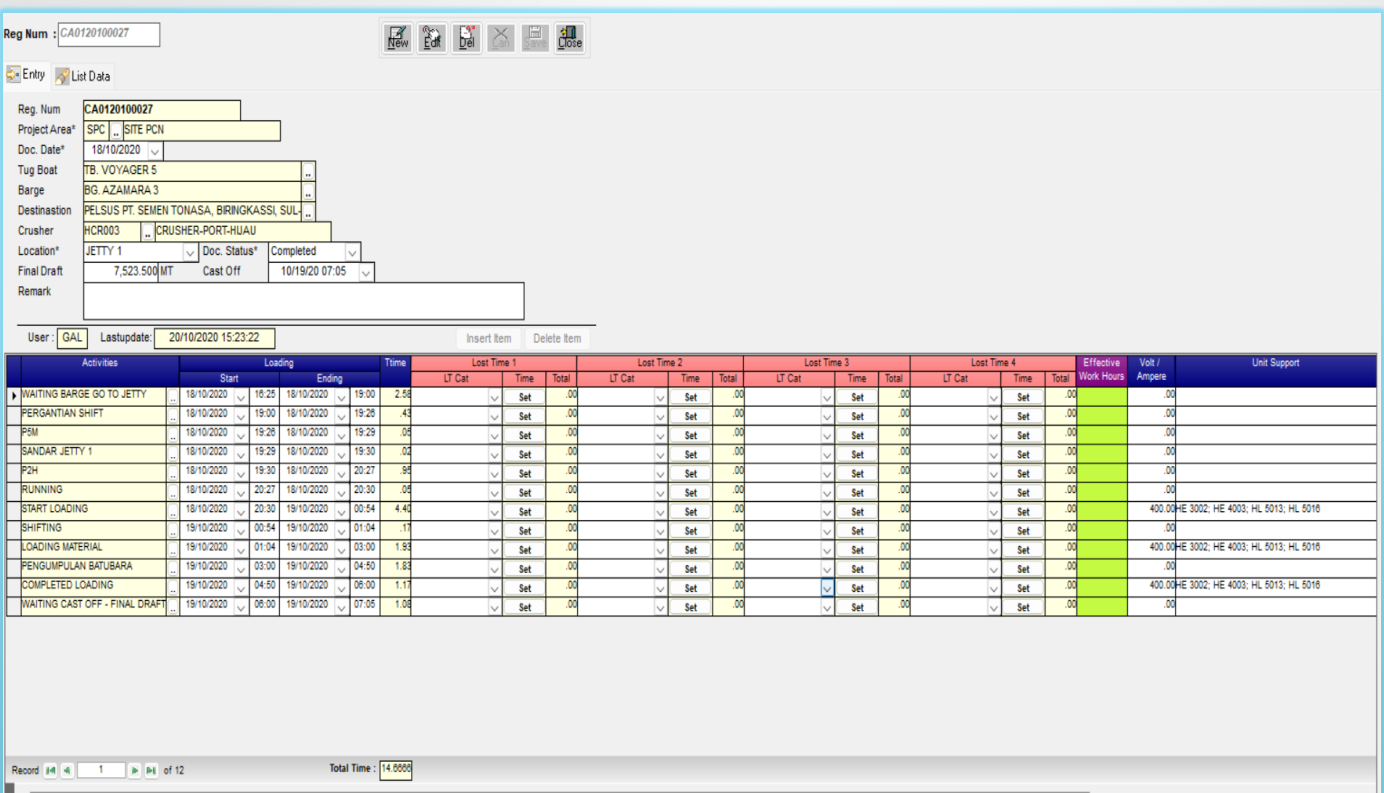1384x793 pixels.
Task: Click Lost Time 4 Set for WAITING CAST OFF row
Action: click(1023, 606)
